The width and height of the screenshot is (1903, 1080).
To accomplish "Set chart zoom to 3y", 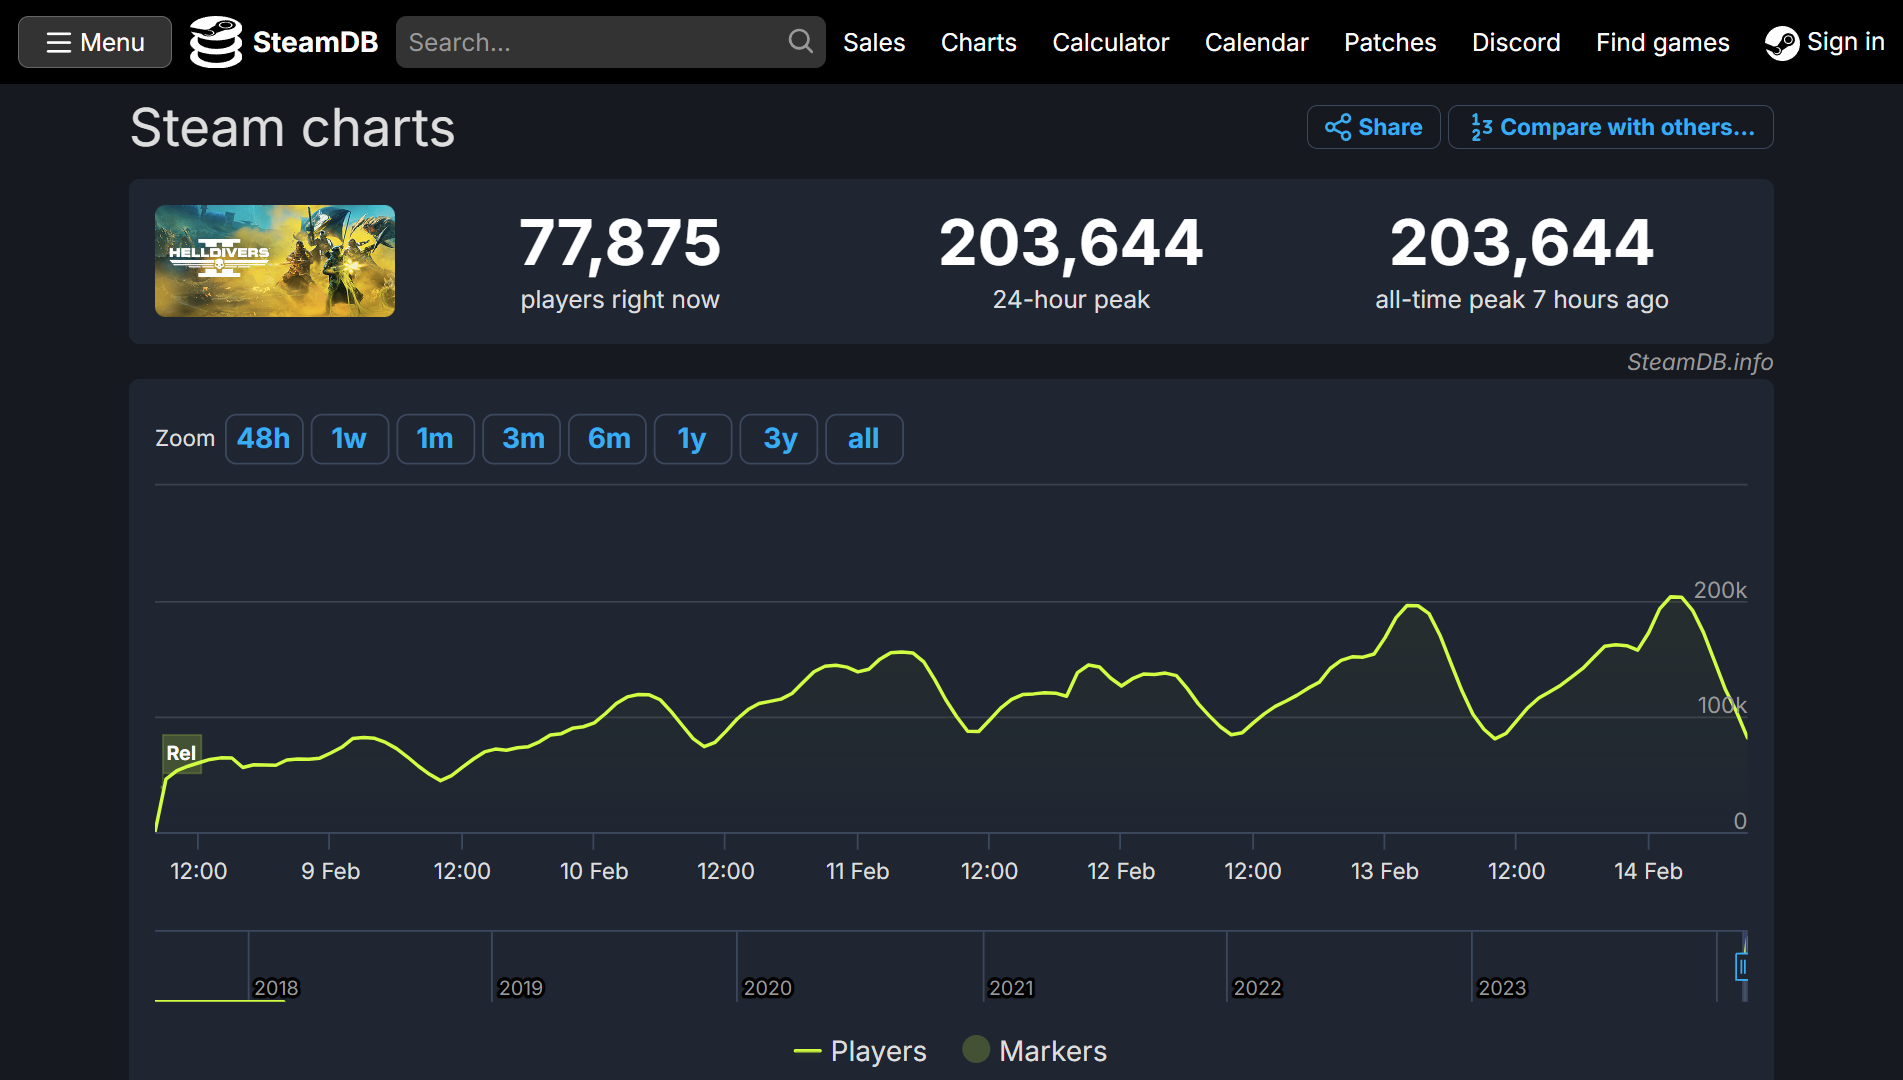I will point(780,439).
